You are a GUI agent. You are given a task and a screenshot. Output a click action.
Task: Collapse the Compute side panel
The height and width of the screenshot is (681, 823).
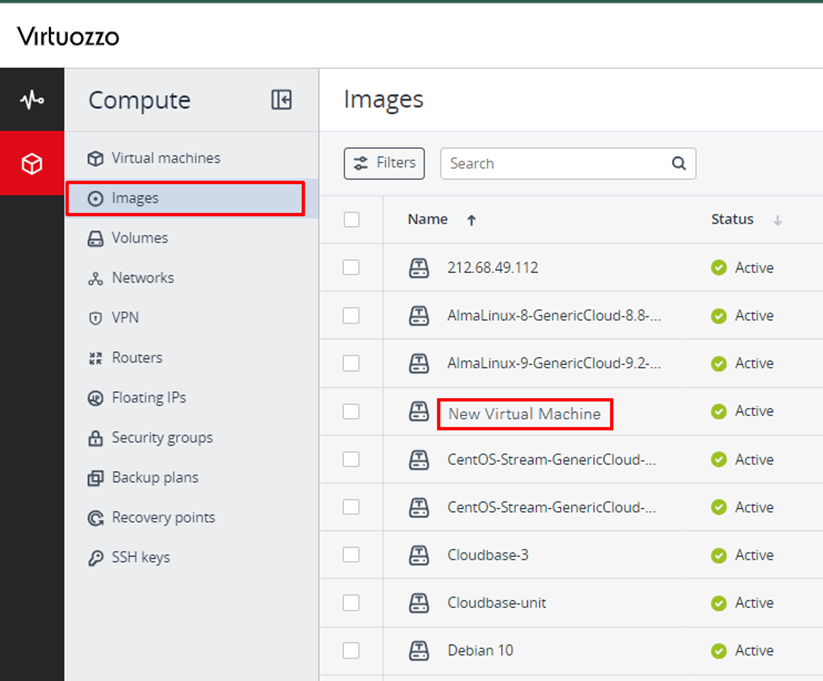pos(281,99)
